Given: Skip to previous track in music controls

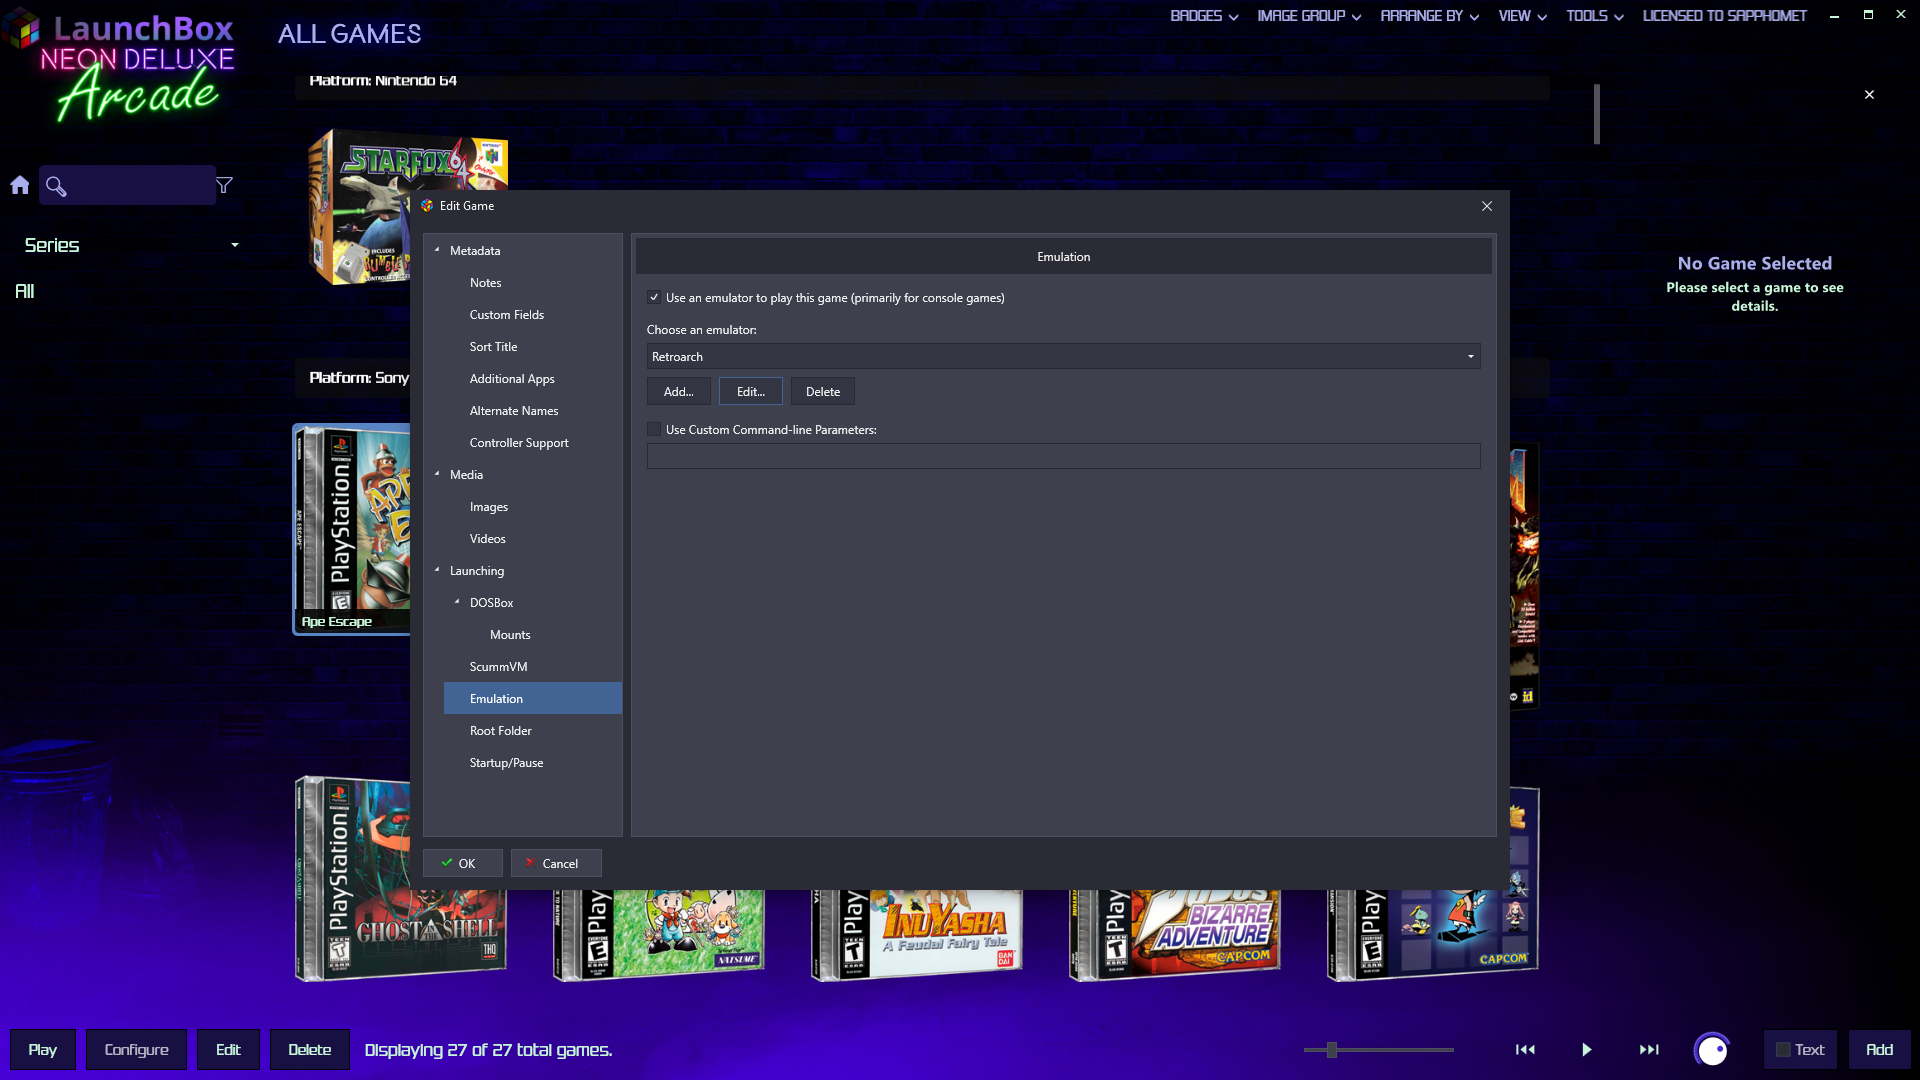Looking at the screenshot, I should [x=1525, y=1049].
